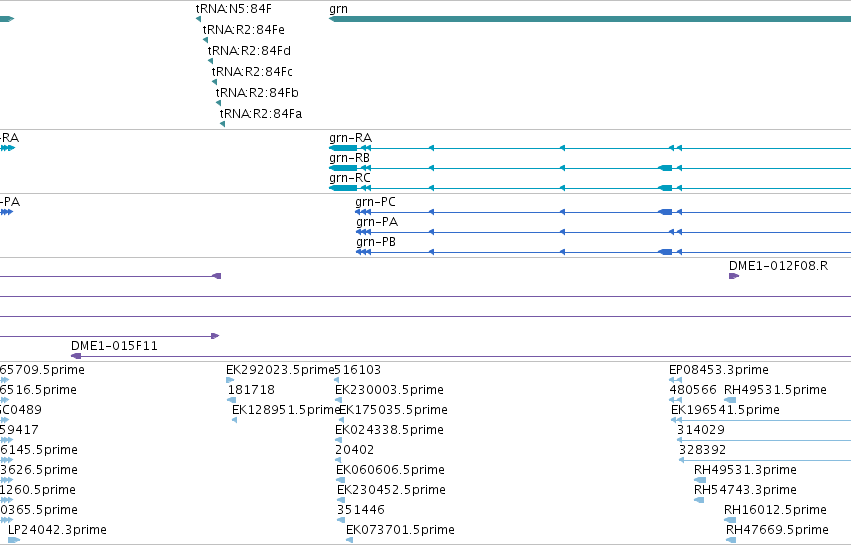
Task: Select the 59417 EST label
Action: click(20, 430)
